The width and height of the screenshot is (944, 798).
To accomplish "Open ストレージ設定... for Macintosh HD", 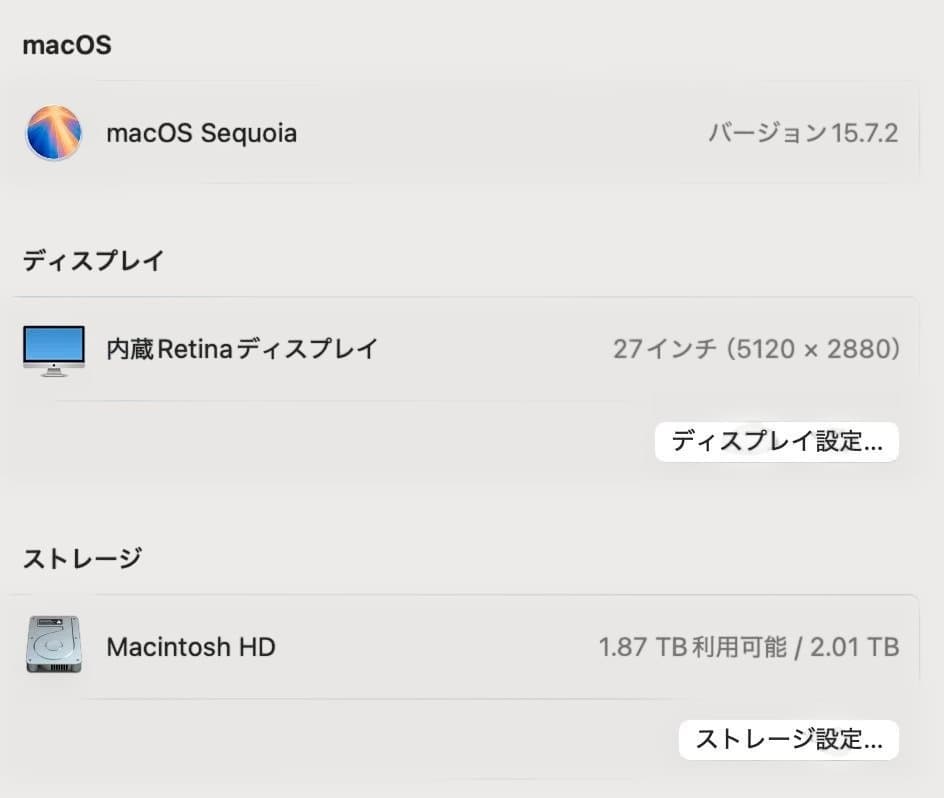I will click(x=789, y=739).
